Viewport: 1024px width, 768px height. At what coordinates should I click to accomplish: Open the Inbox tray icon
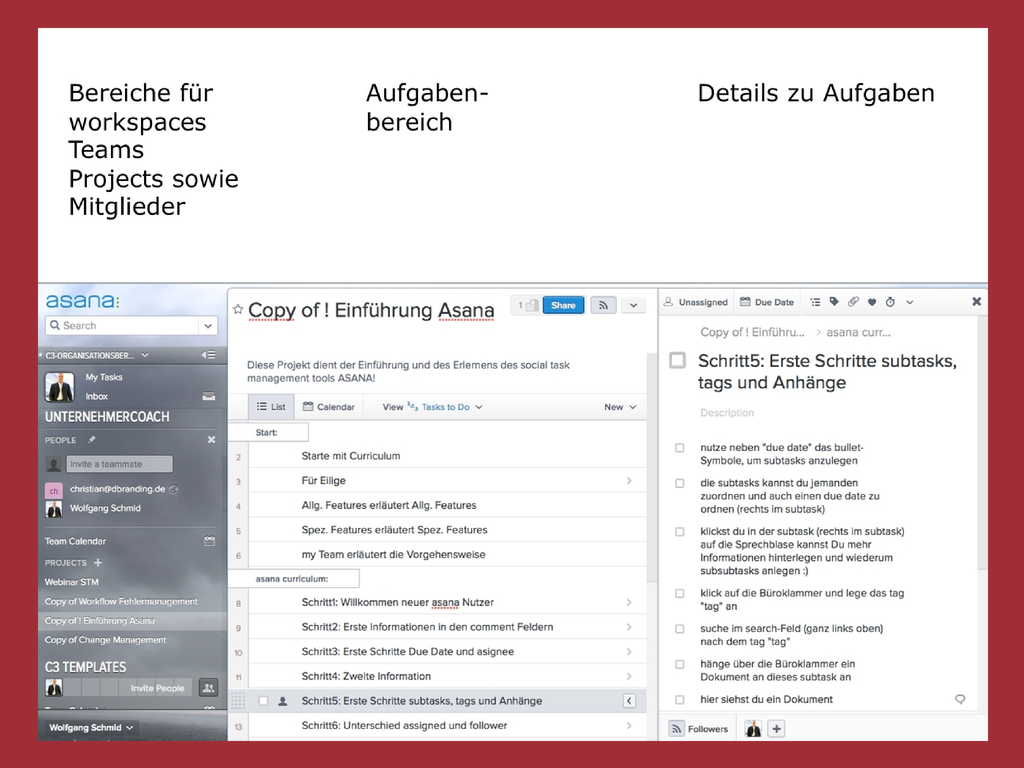pyautogui.click(x=209, y=396)
